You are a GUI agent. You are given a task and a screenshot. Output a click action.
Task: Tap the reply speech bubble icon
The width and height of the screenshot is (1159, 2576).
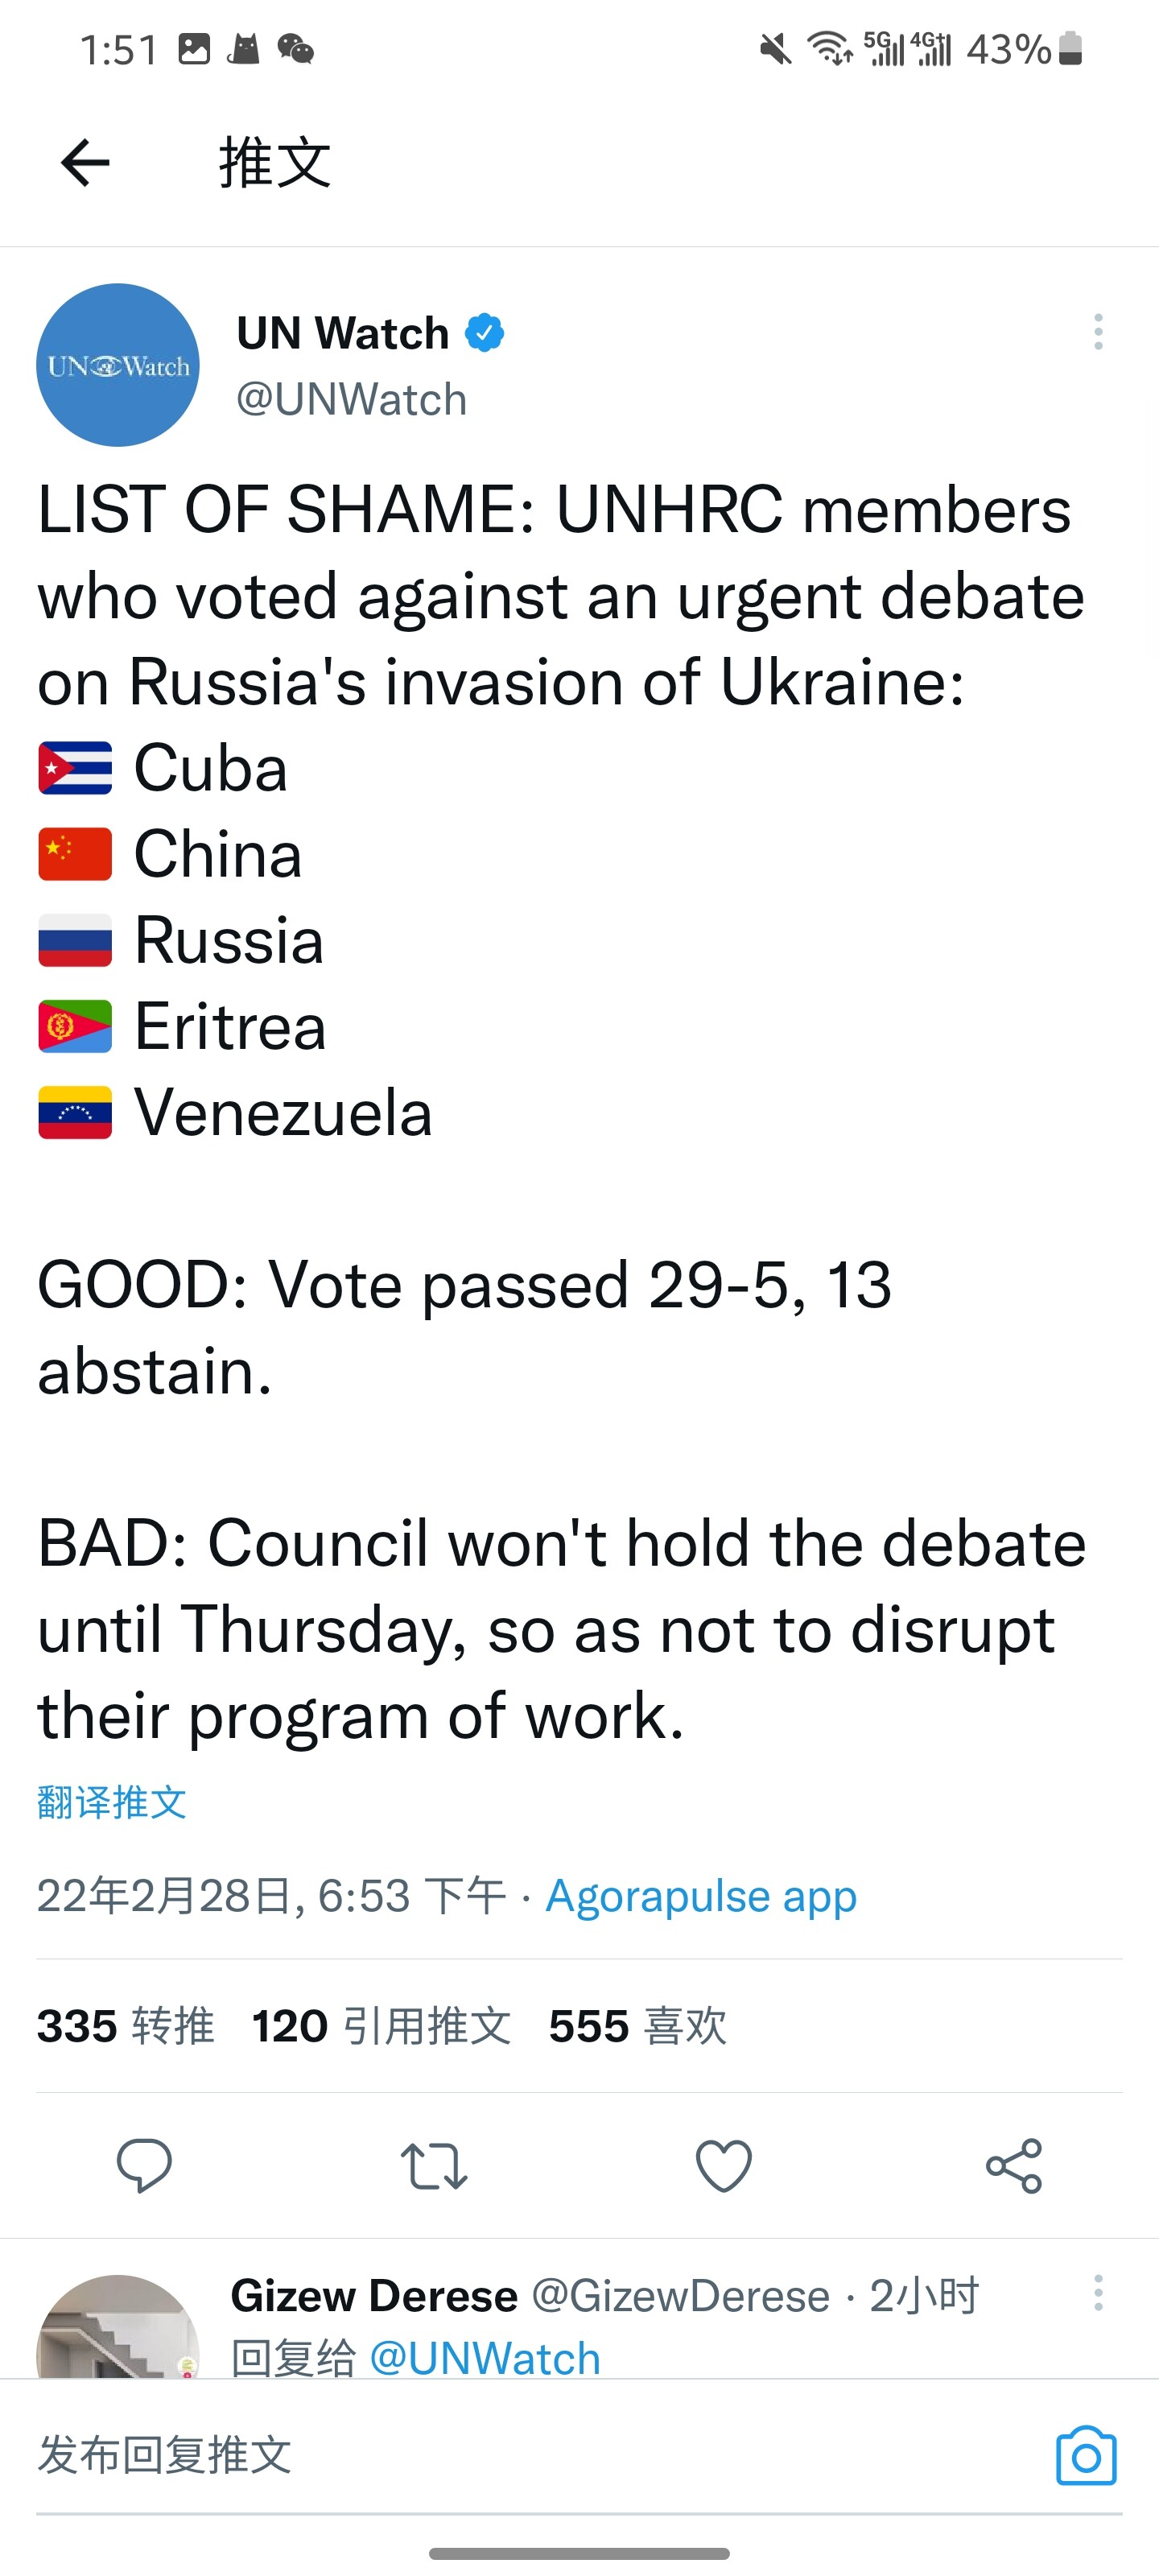[145, 2165]
